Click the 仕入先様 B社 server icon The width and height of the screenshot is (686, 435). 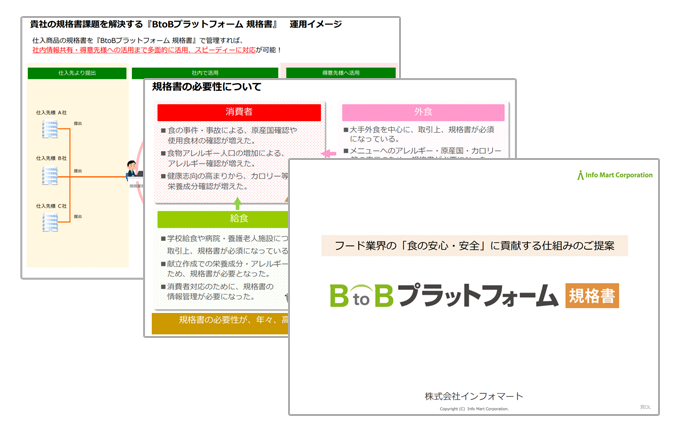pos(50,175)
